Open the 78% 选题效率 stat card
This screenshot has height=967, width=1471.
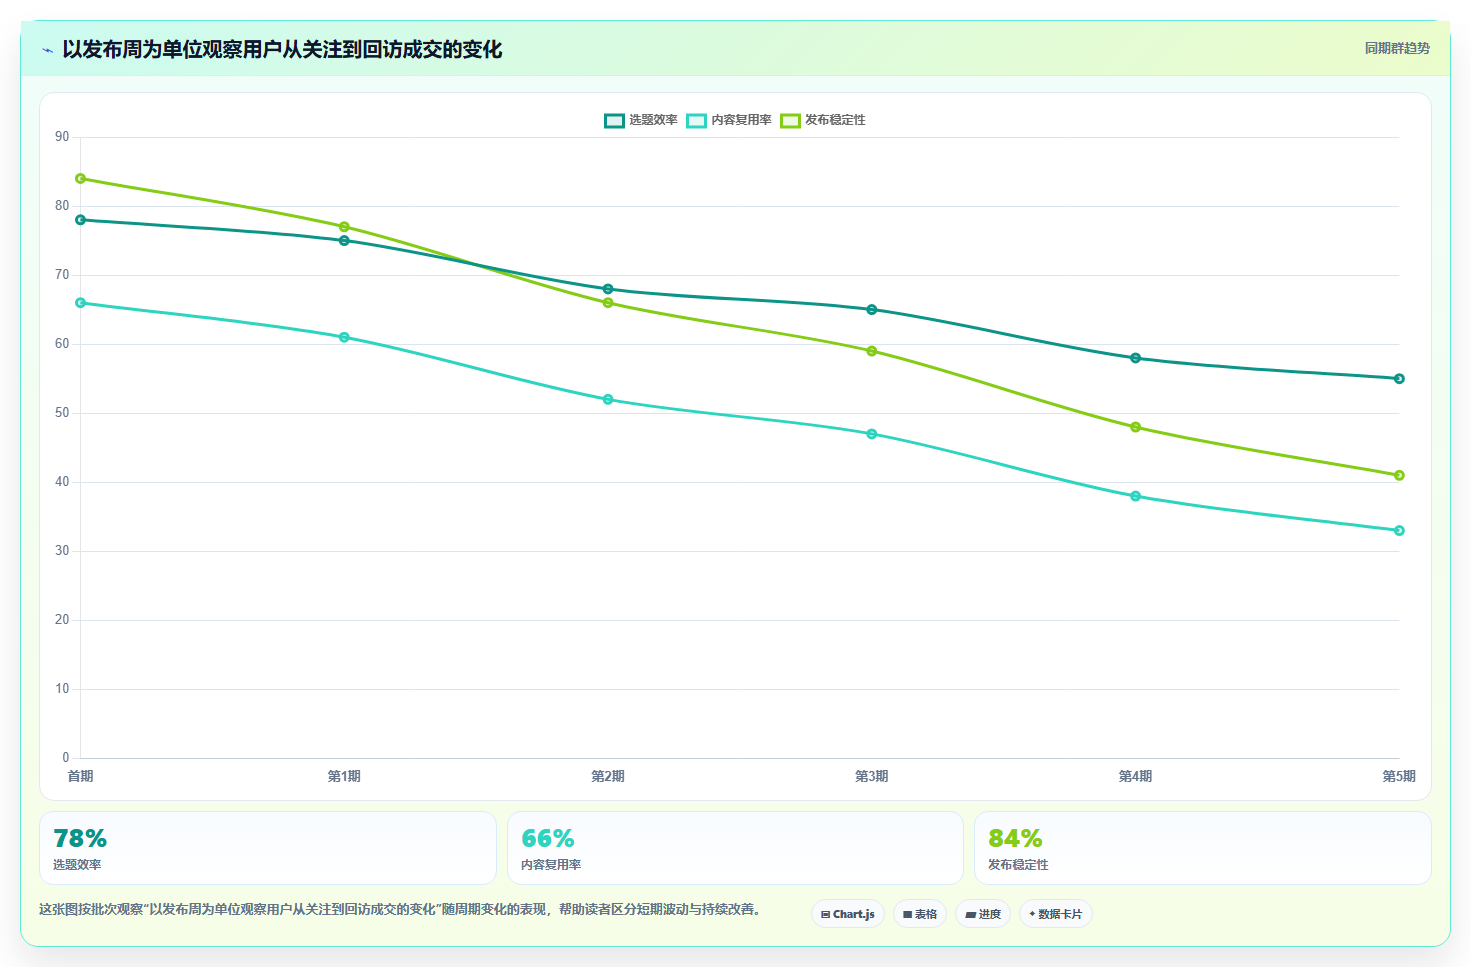[x=268, y=848]
